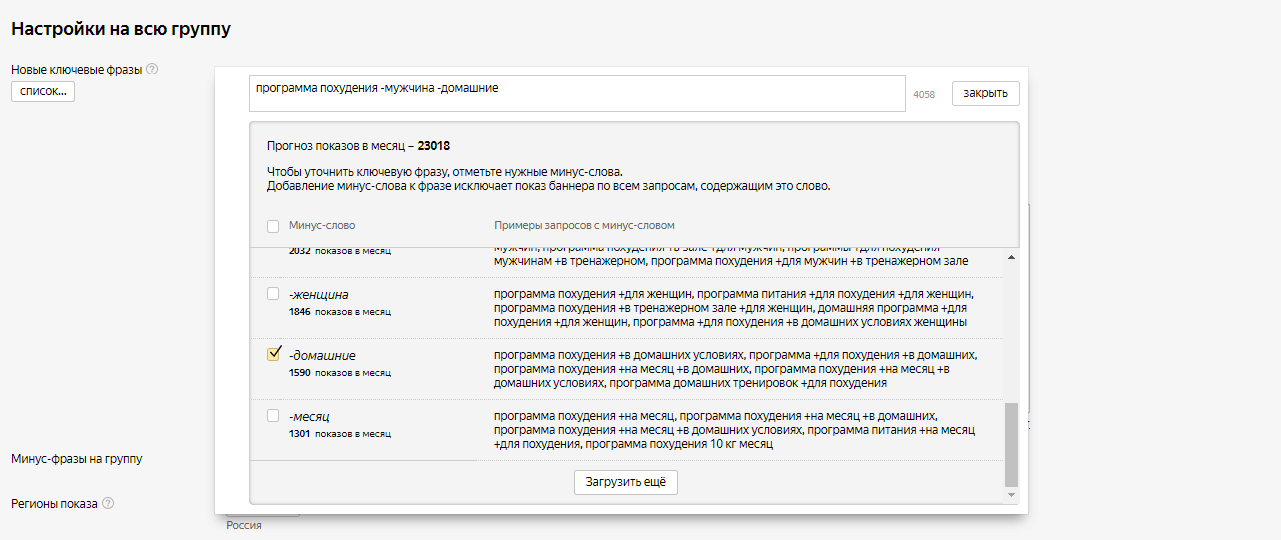This screenshot has height=540, width=1281.
Task: Click 1846 показов в месяц count
Action: tap(340, 312)
